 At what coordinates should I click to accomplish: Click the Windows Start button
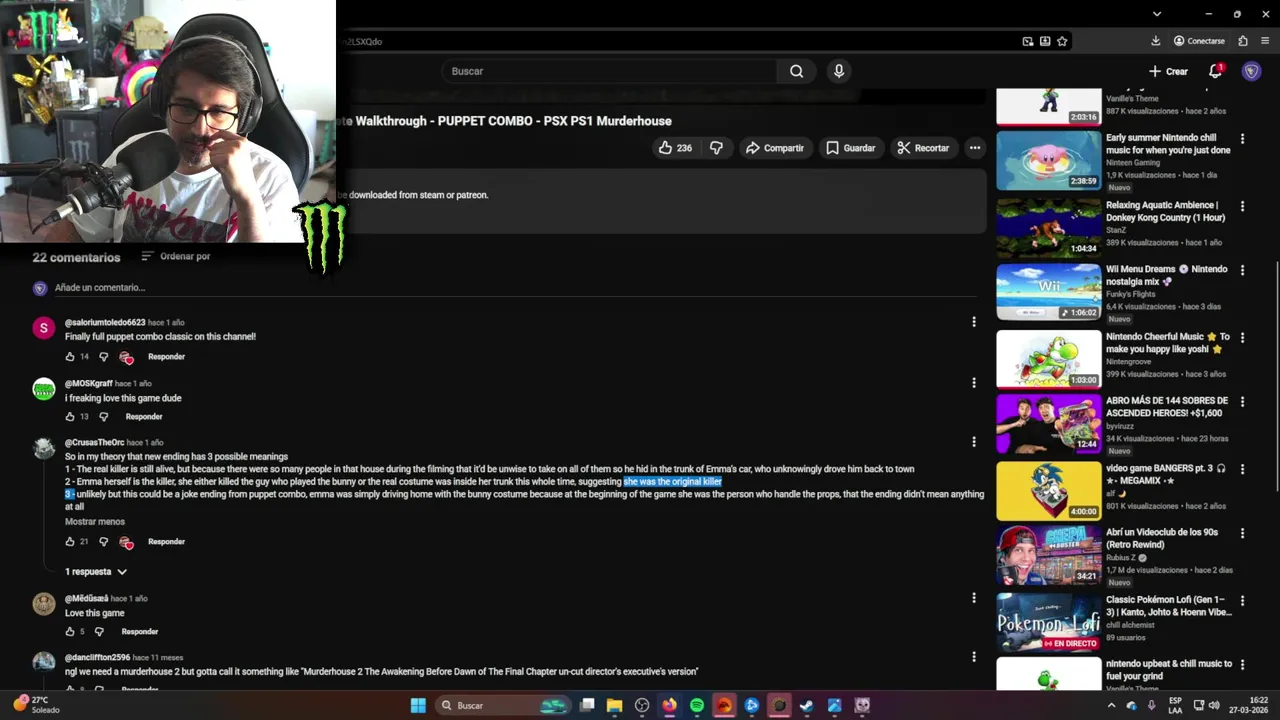click(418, 705)
